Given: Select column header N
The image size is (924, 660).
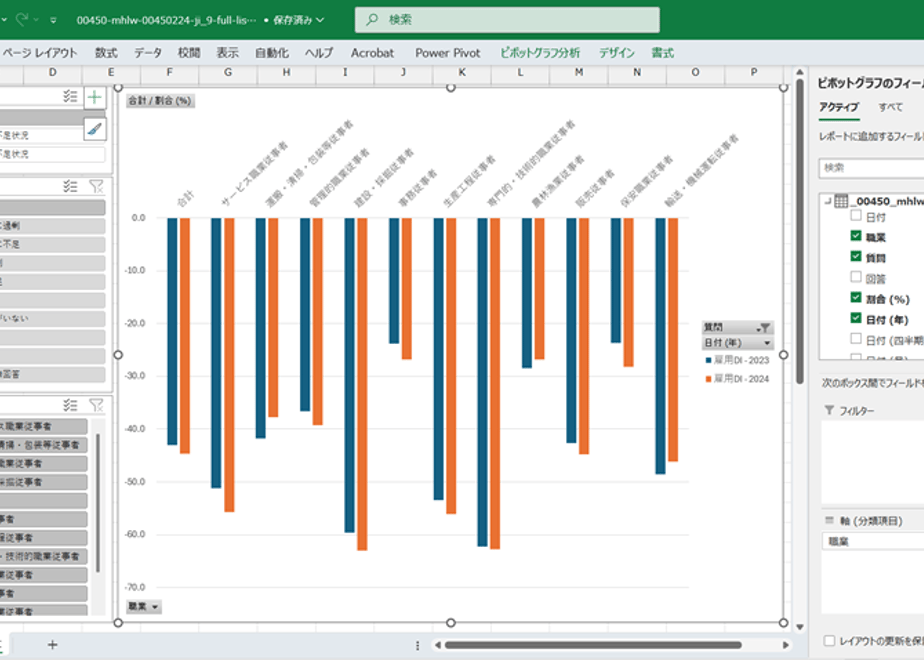Looking at the screenshot, I should [637, 72].
